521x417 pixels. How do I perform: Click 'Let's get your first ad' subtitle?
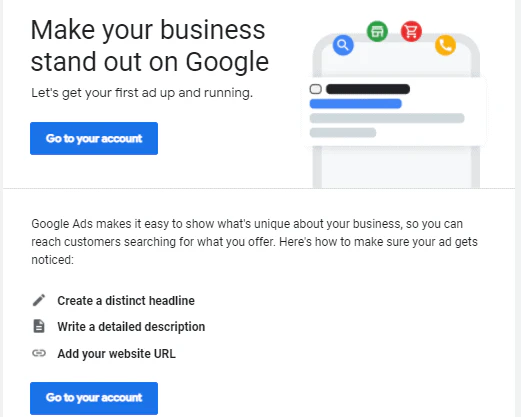[x=142, y=93]
